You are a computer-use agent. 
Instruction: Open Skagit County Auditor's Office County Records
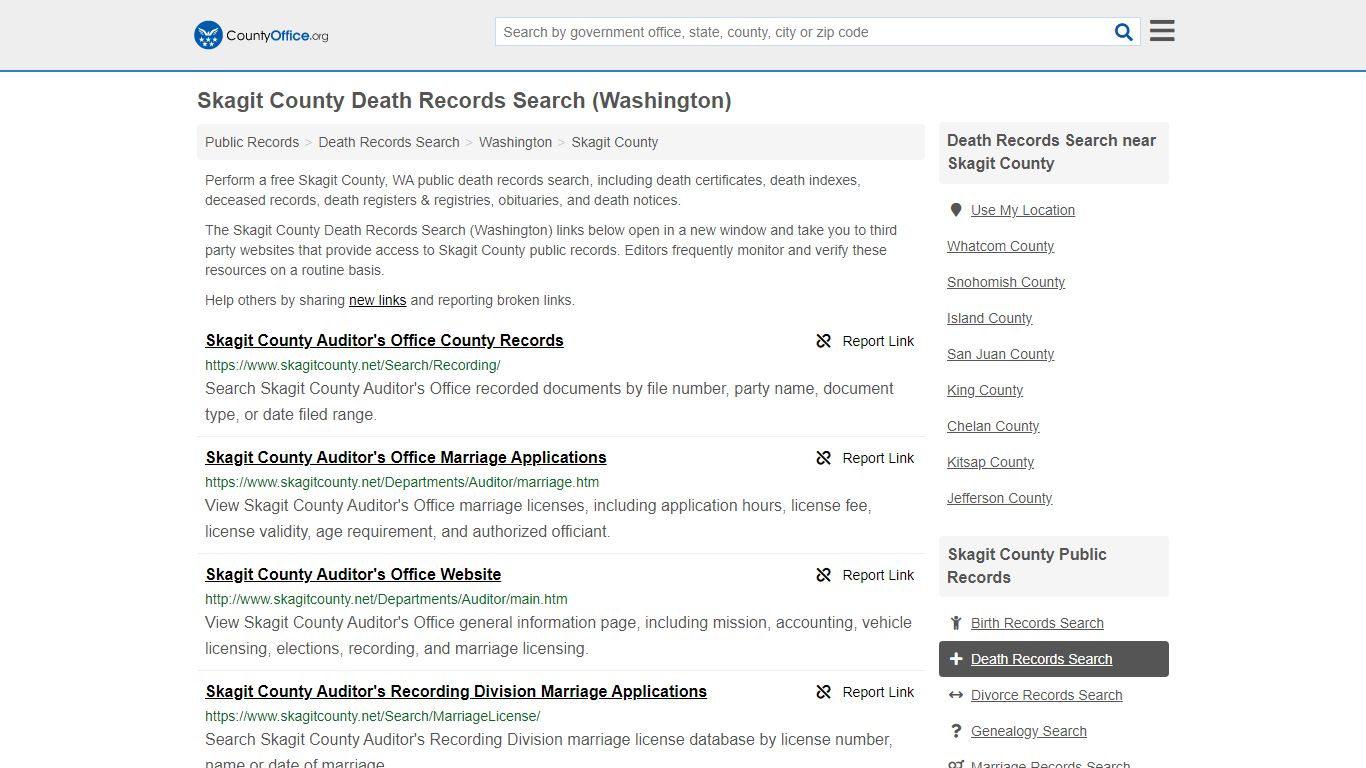[385, 340]
